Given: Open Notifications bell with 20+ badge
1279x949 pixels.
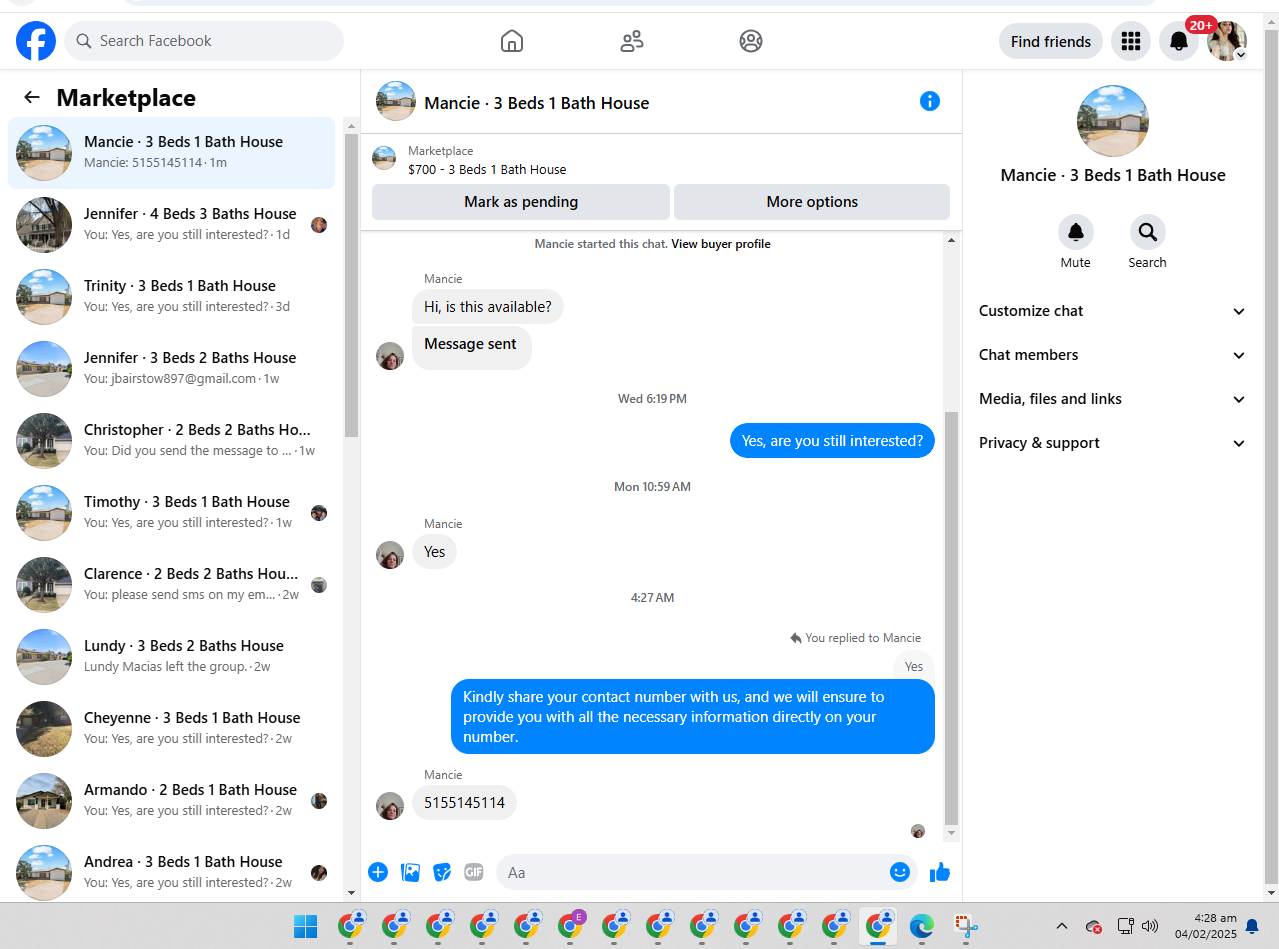Looking at the screenshot, I should pyautogui.click(x=1180, y=41).
